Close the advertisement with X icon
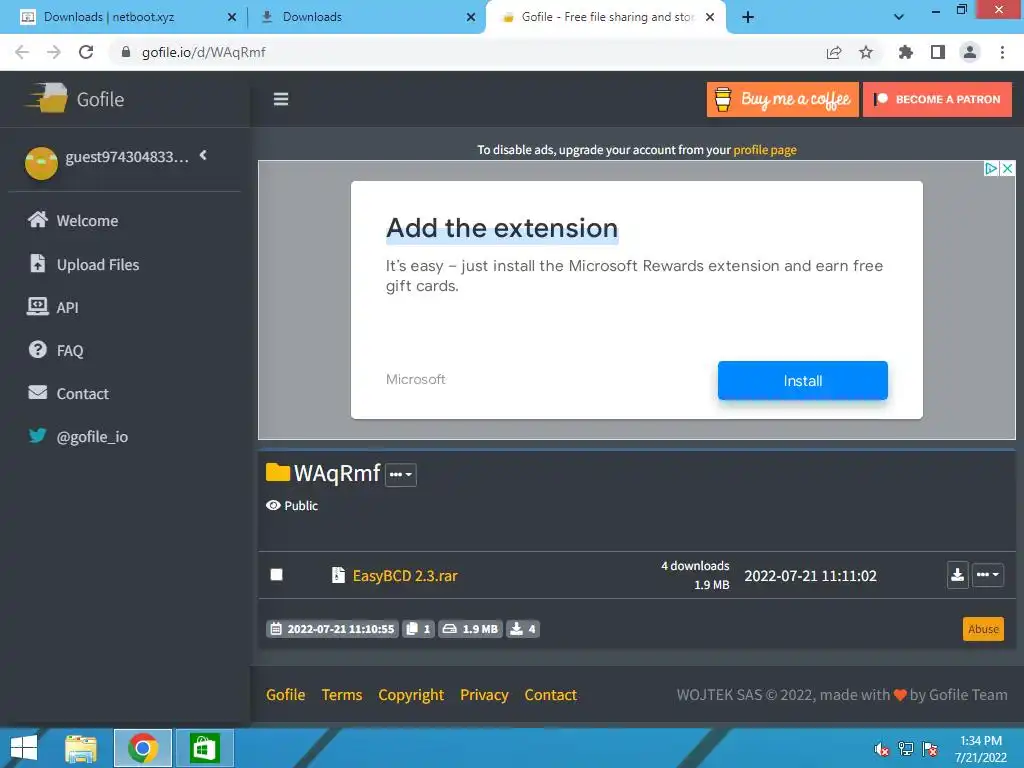The image size is (1024, 768). coord(1008,168)
